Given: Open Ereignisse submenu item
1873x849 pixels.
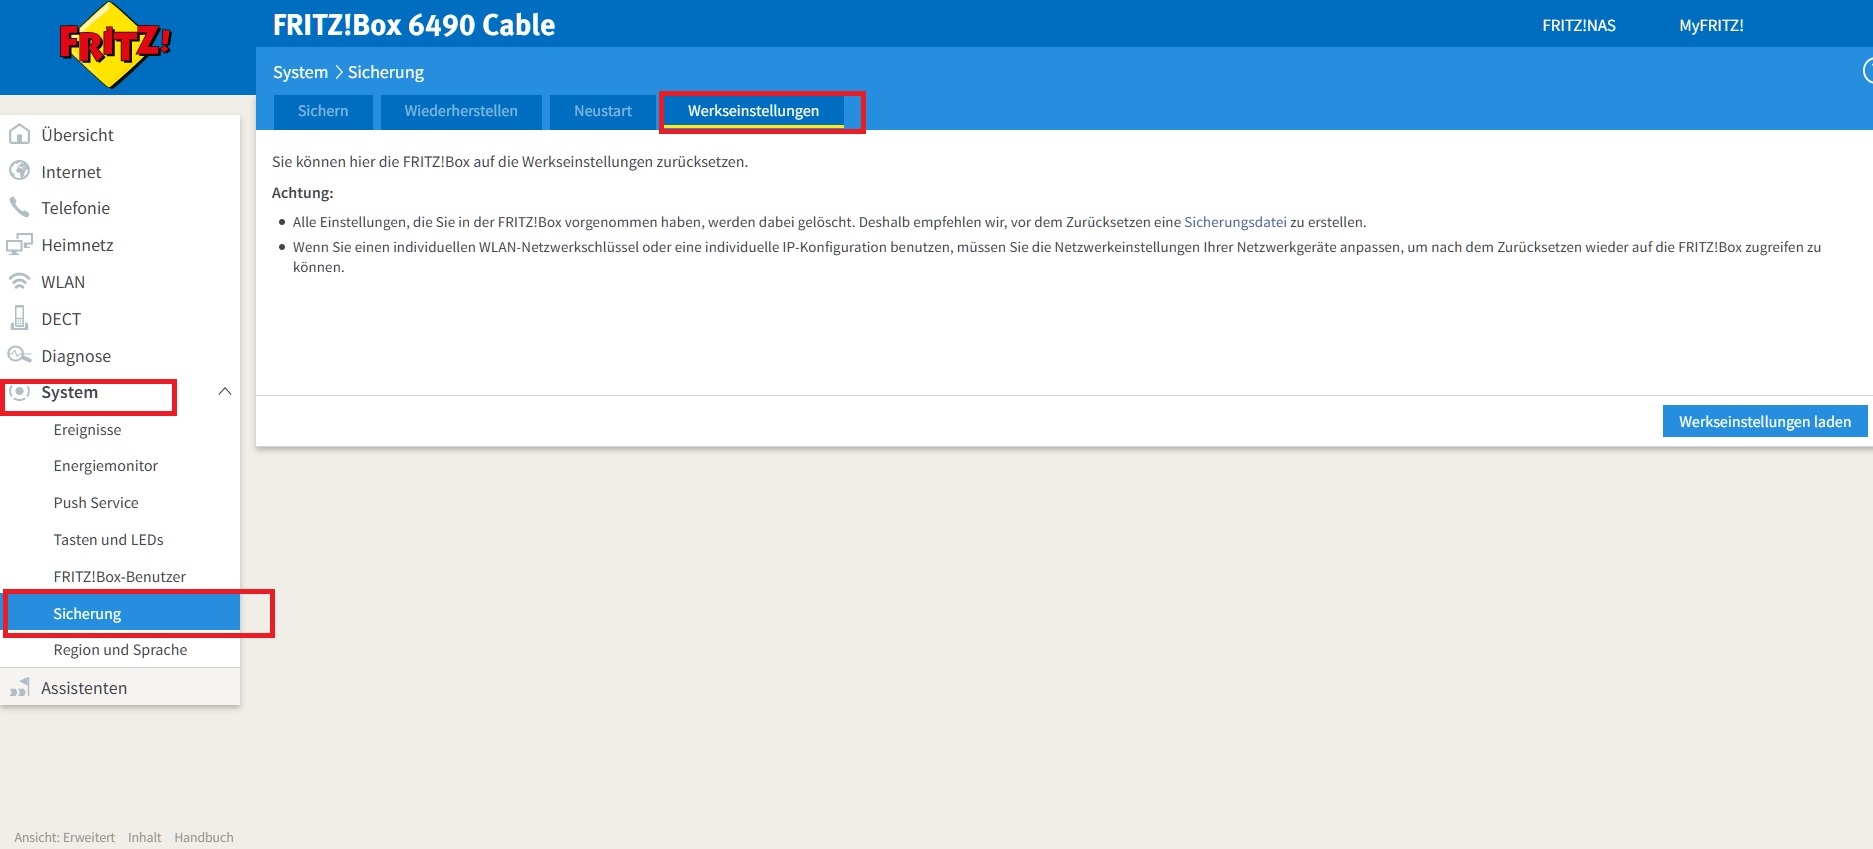Looking at the screenshot, I should click(x=87, y=430).
